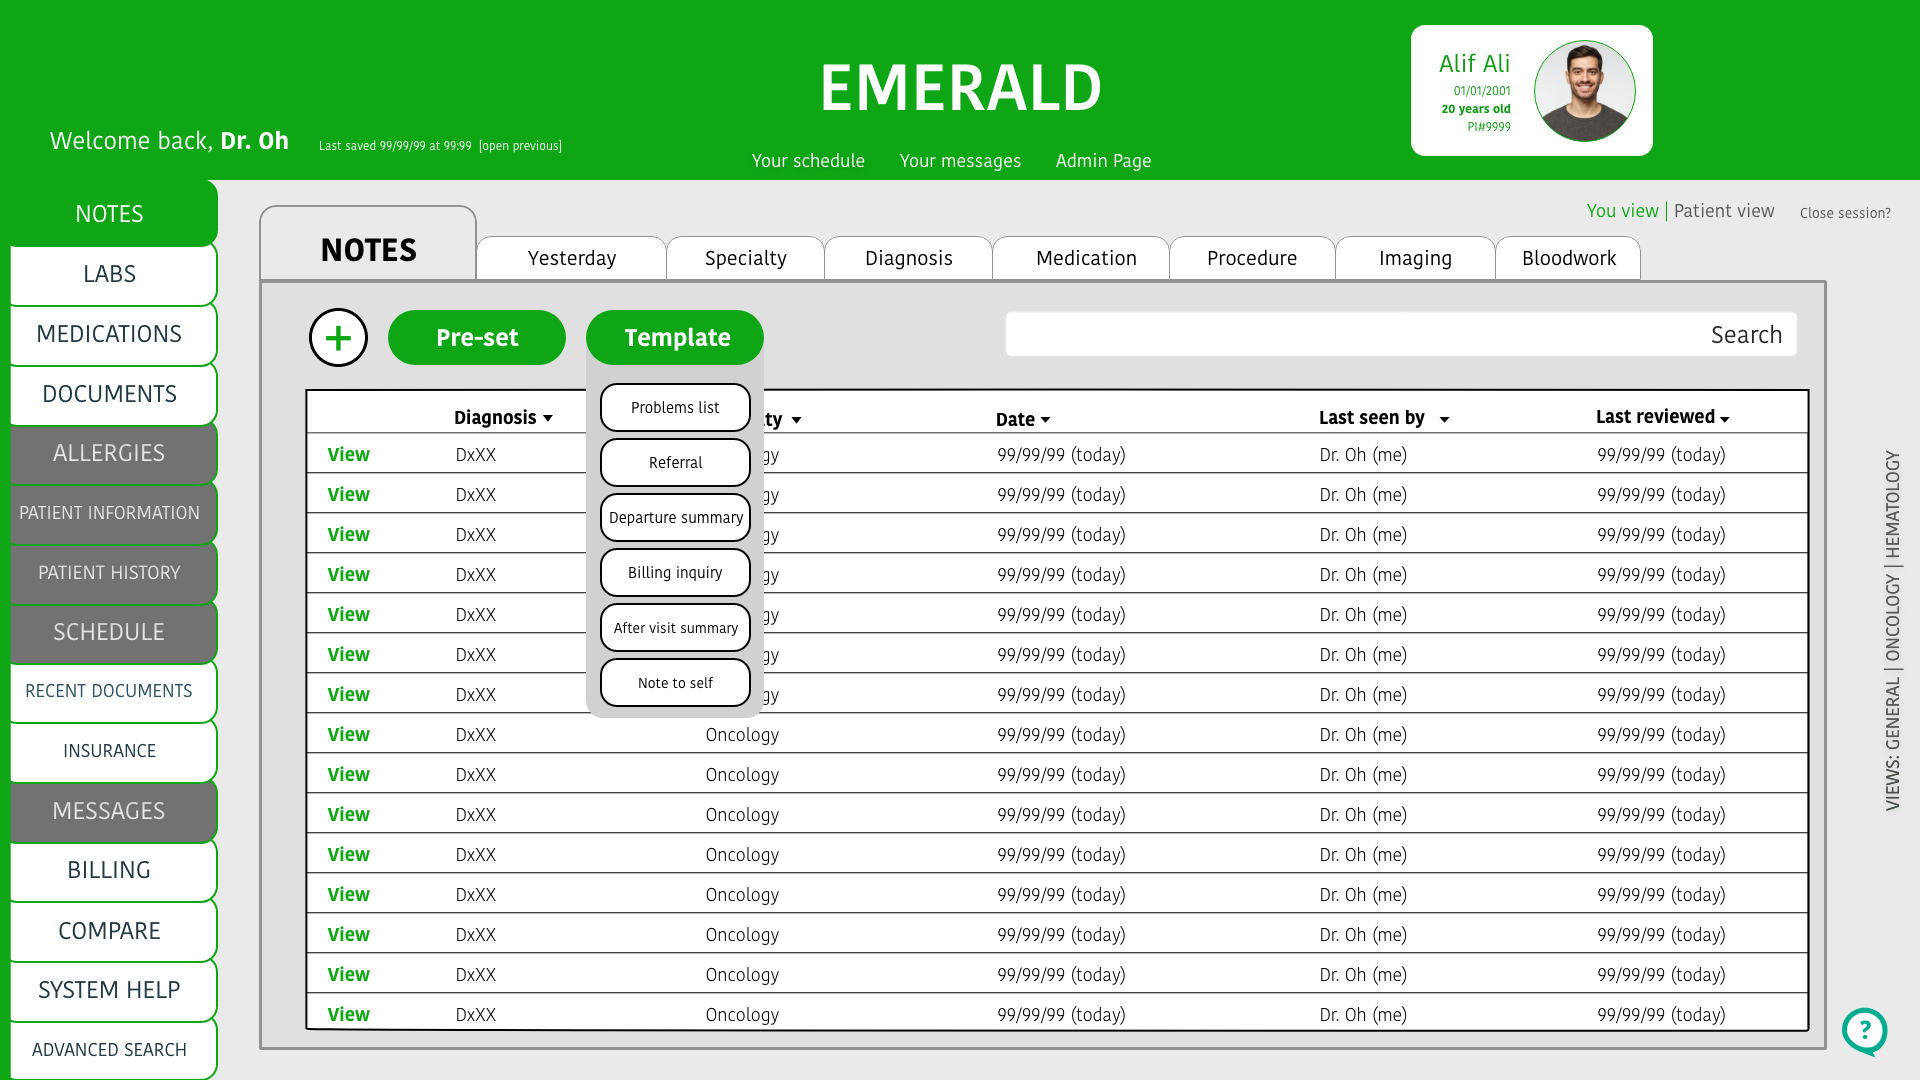
Task: Expand the Date column sort arrow
Action: (1046, 420)
